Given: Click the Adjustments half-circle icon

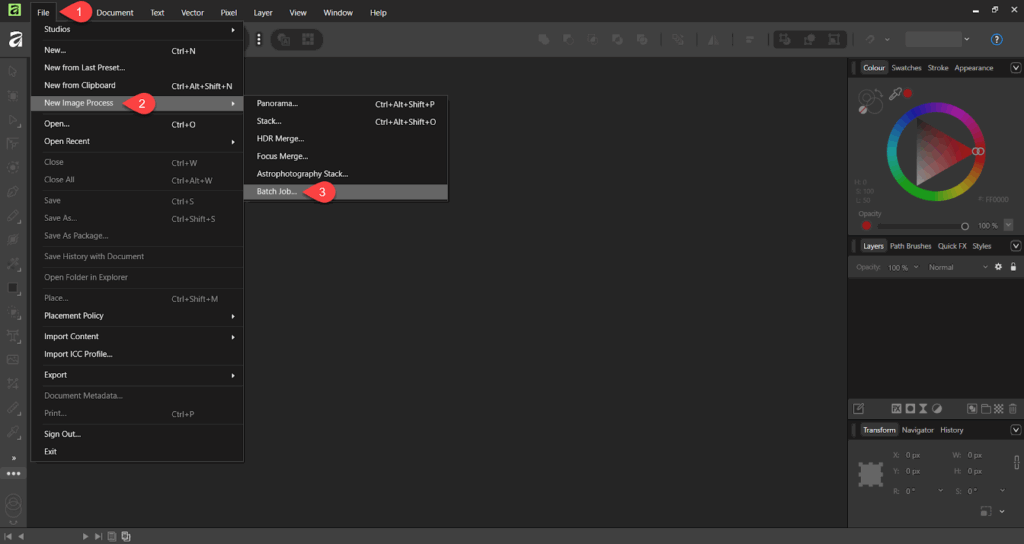Looking at the screenshot, I should [x=937, y=409].
